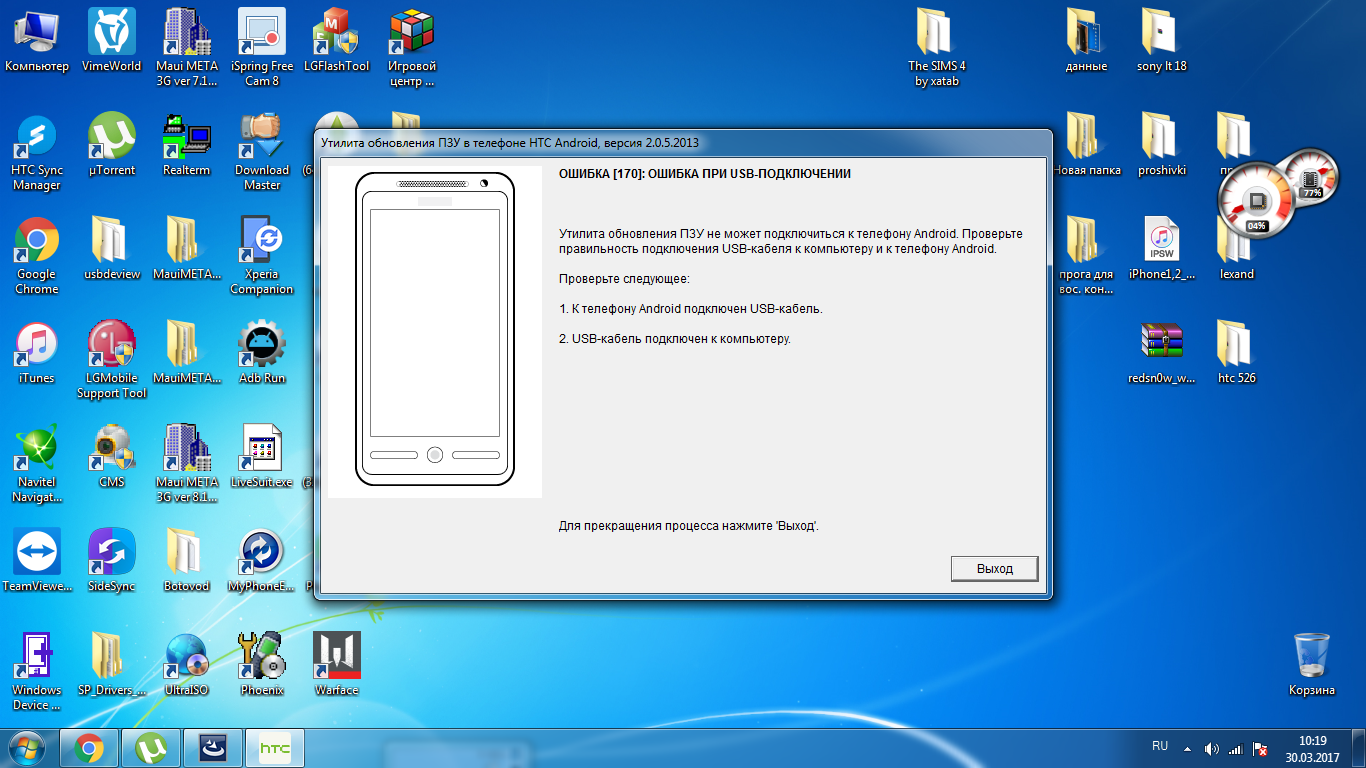Select the CMS desktop icon

(x=112, y=457)
